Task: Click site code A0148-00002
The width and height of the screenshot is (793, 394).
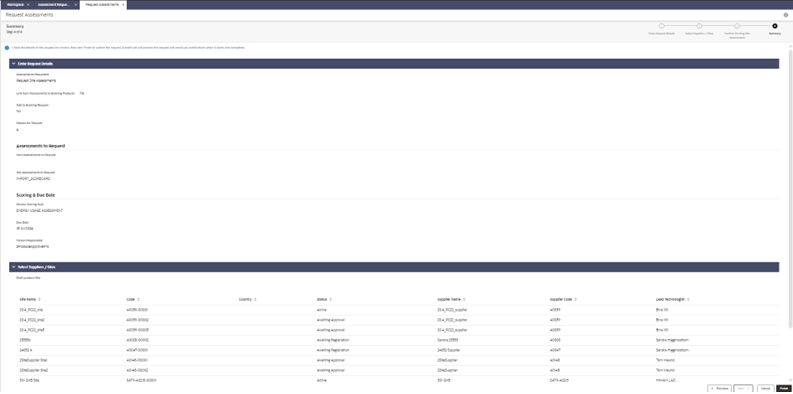Action: tap(137, 370)
